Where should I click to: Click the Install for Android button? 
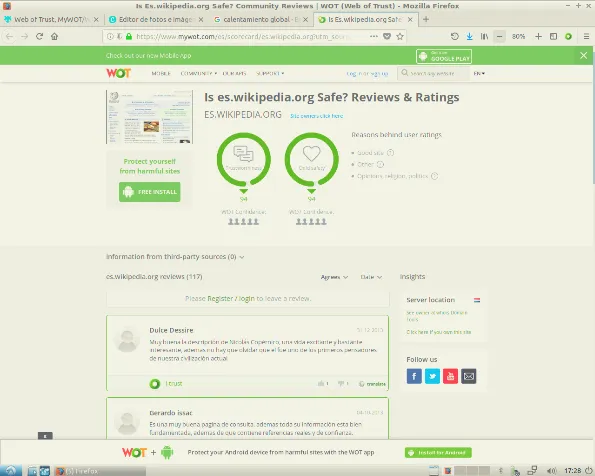(x=438, y=452)
